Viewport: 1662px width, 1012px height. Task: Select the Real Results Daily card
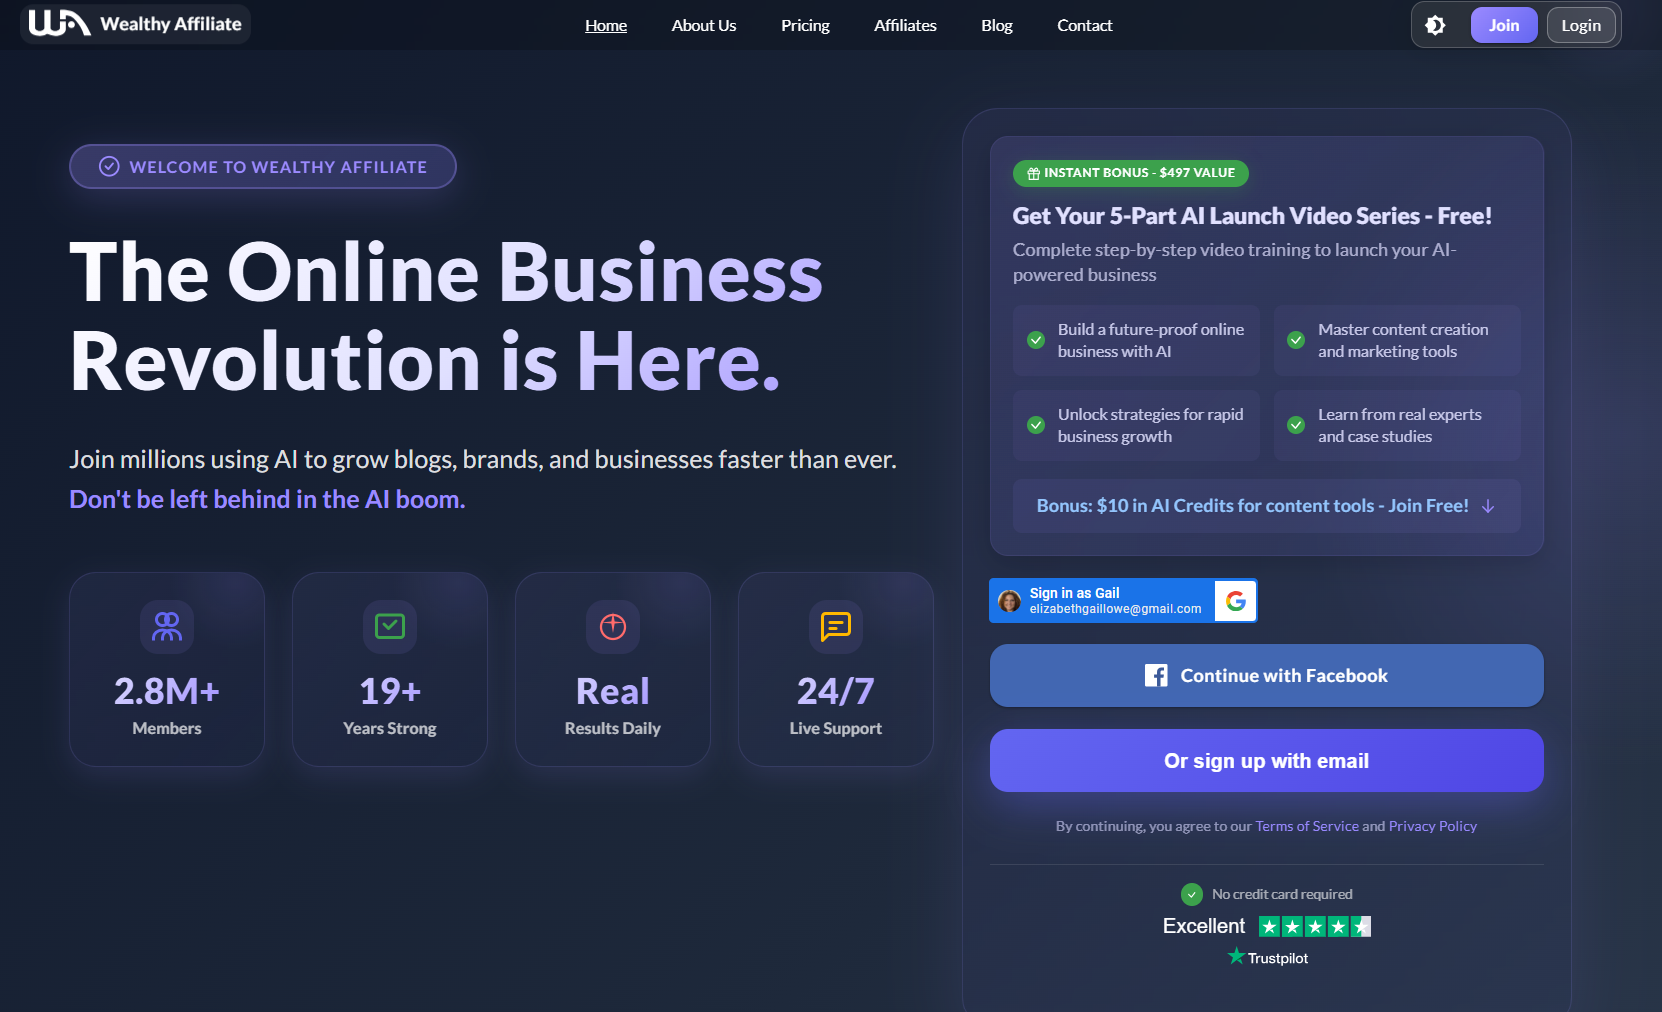point(613,669)
